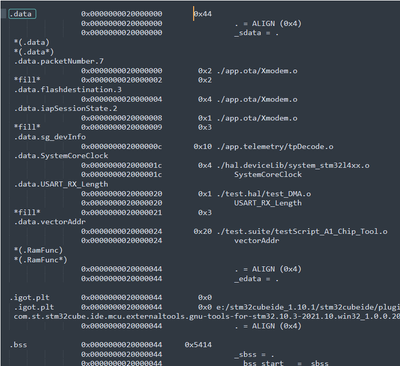400x366 pixels.
Task: Click the first ./app.ota/Xmodem.o path
Action: (257, 71)
